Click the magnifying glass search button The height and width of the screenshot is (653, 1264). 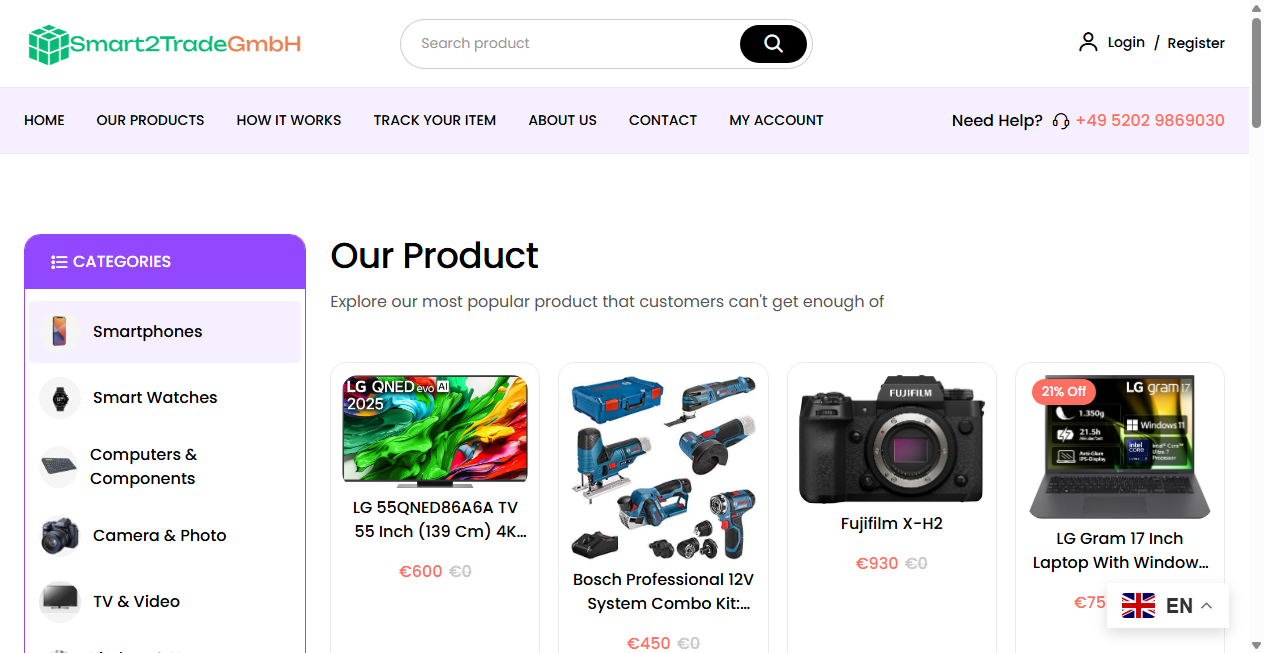pos(773,44)
